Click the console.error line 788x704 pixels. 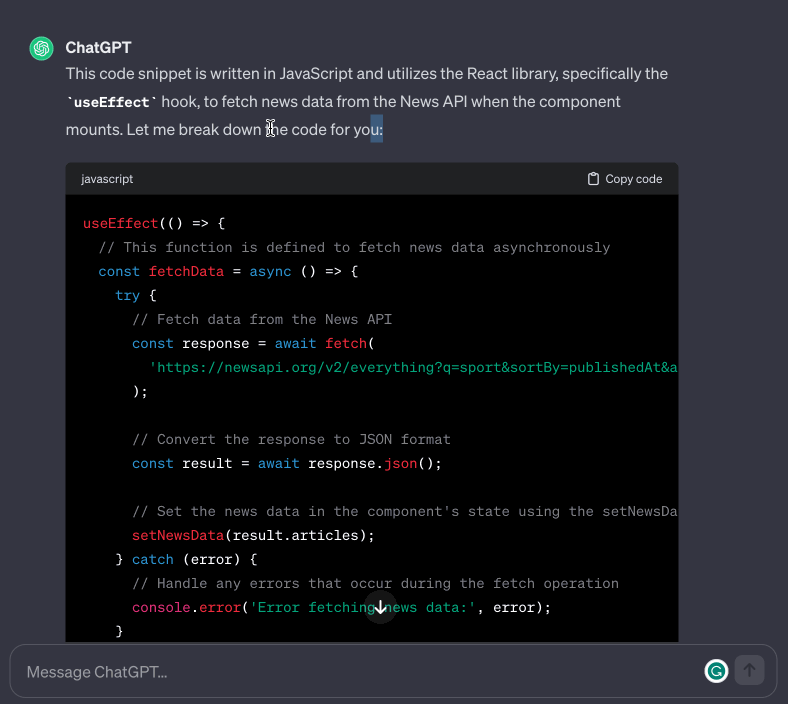[341, 608]
